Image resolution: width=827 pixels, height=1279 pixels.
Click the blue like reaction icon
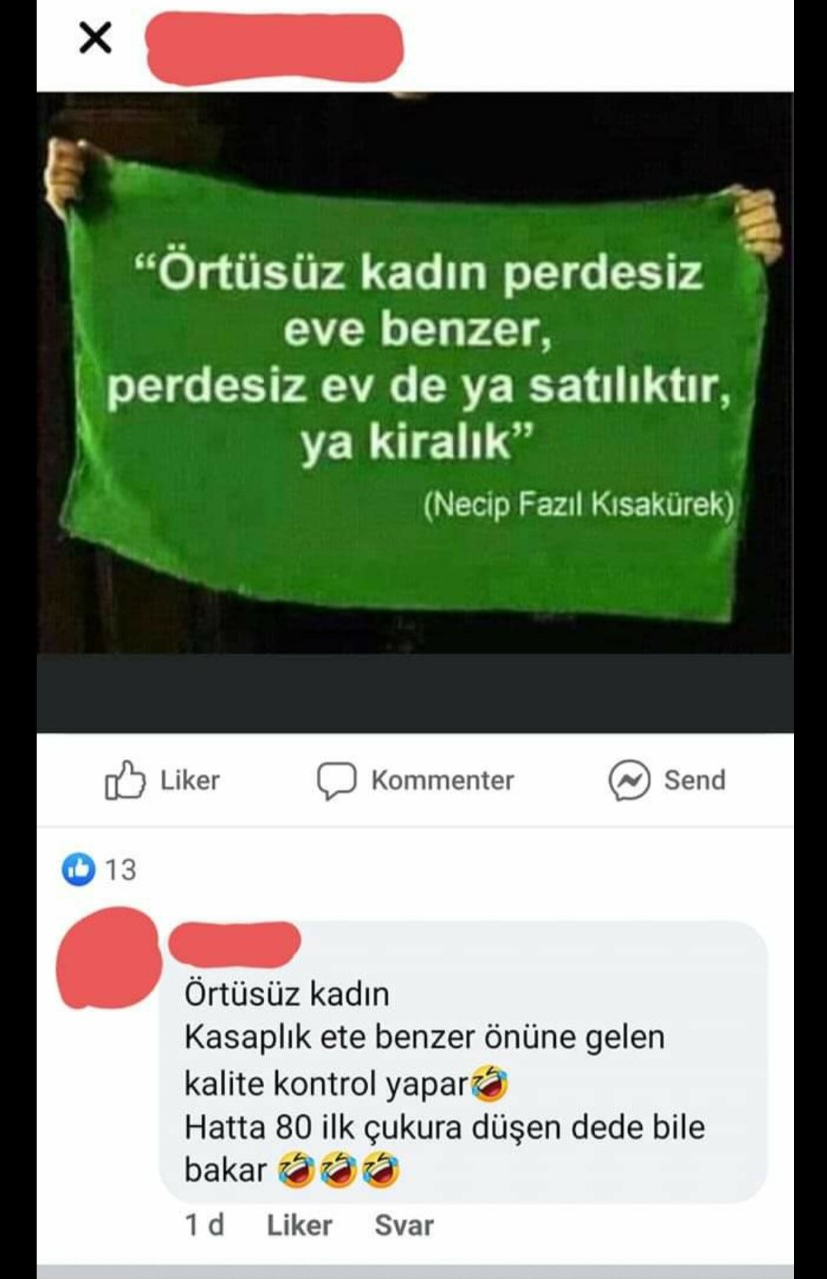78,870
